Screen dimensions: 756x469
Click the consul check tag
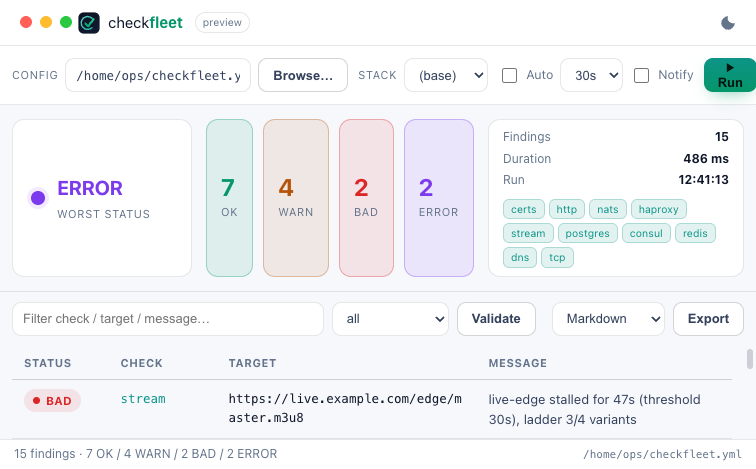[646, 233]
